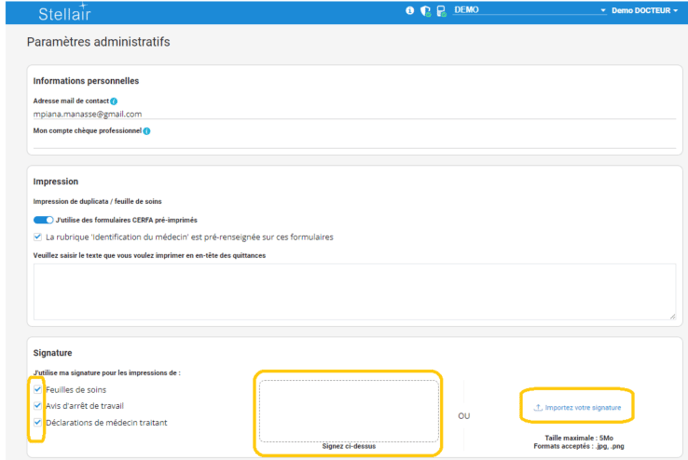The width and height of the screenshot is (688, 460).
Task: Open the DEMO dropdown in header
Action: [x=529, y=10]
